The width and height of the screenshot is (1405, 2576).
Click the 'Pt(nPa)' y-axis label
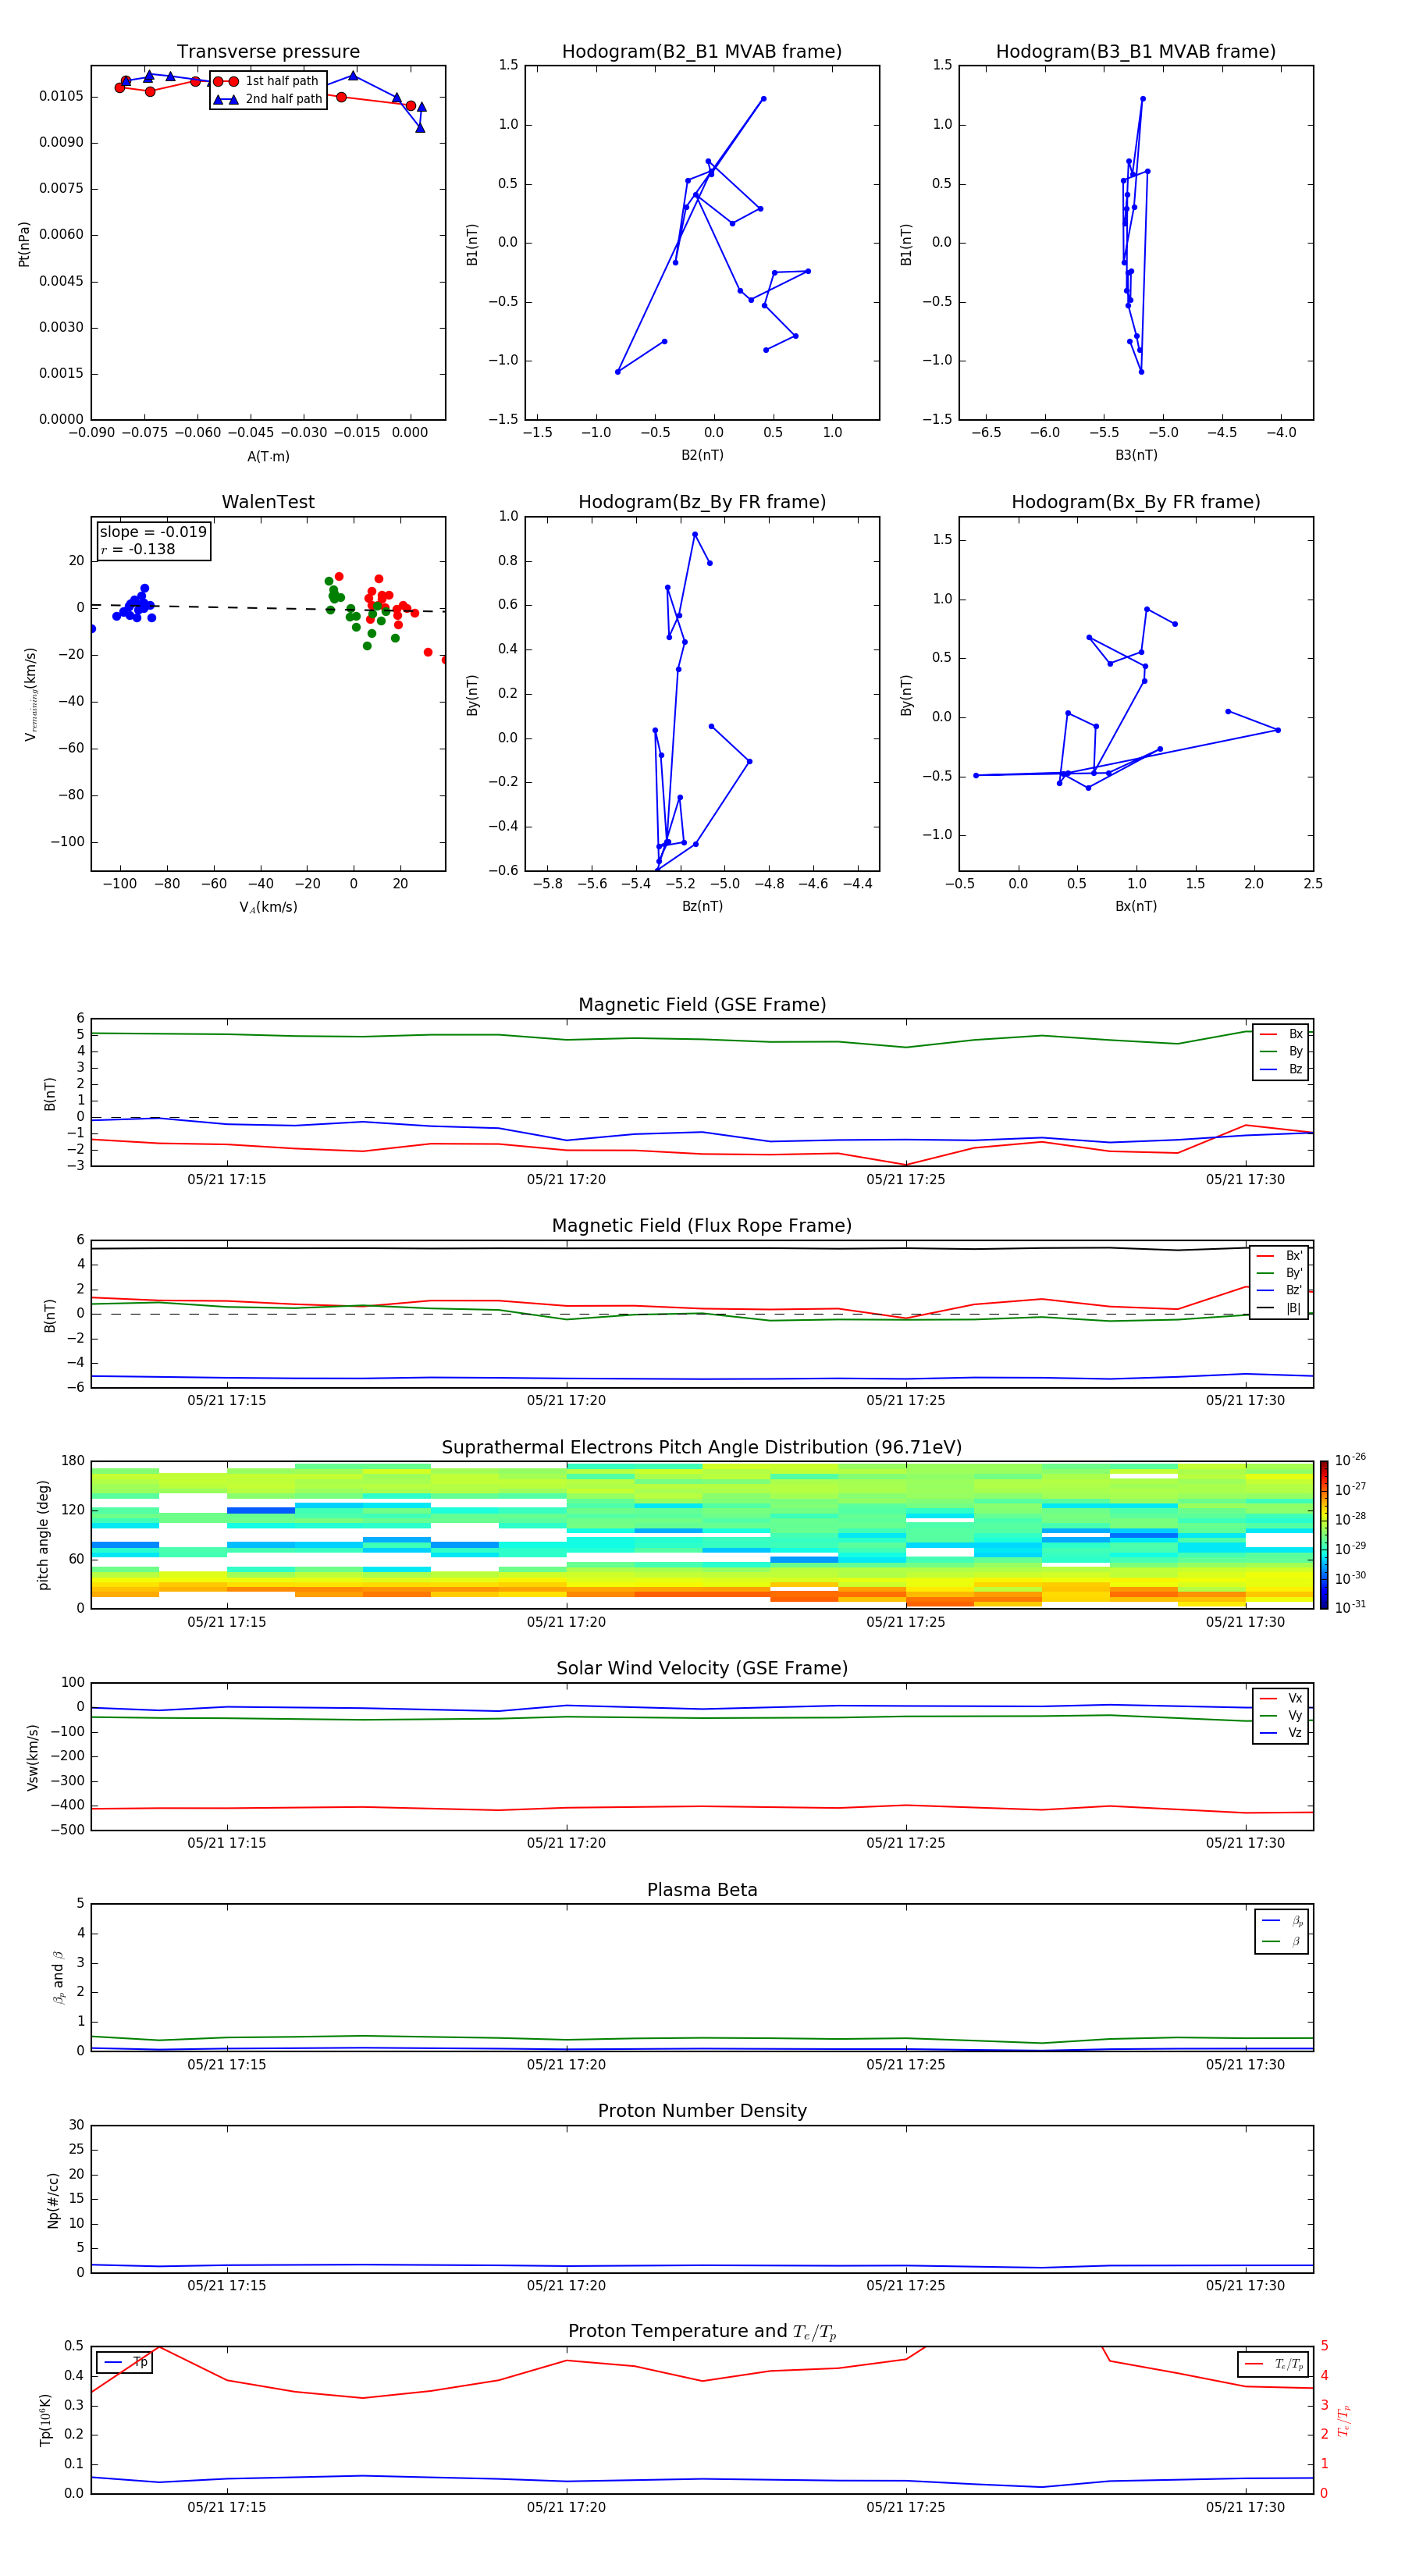(24, 243)
